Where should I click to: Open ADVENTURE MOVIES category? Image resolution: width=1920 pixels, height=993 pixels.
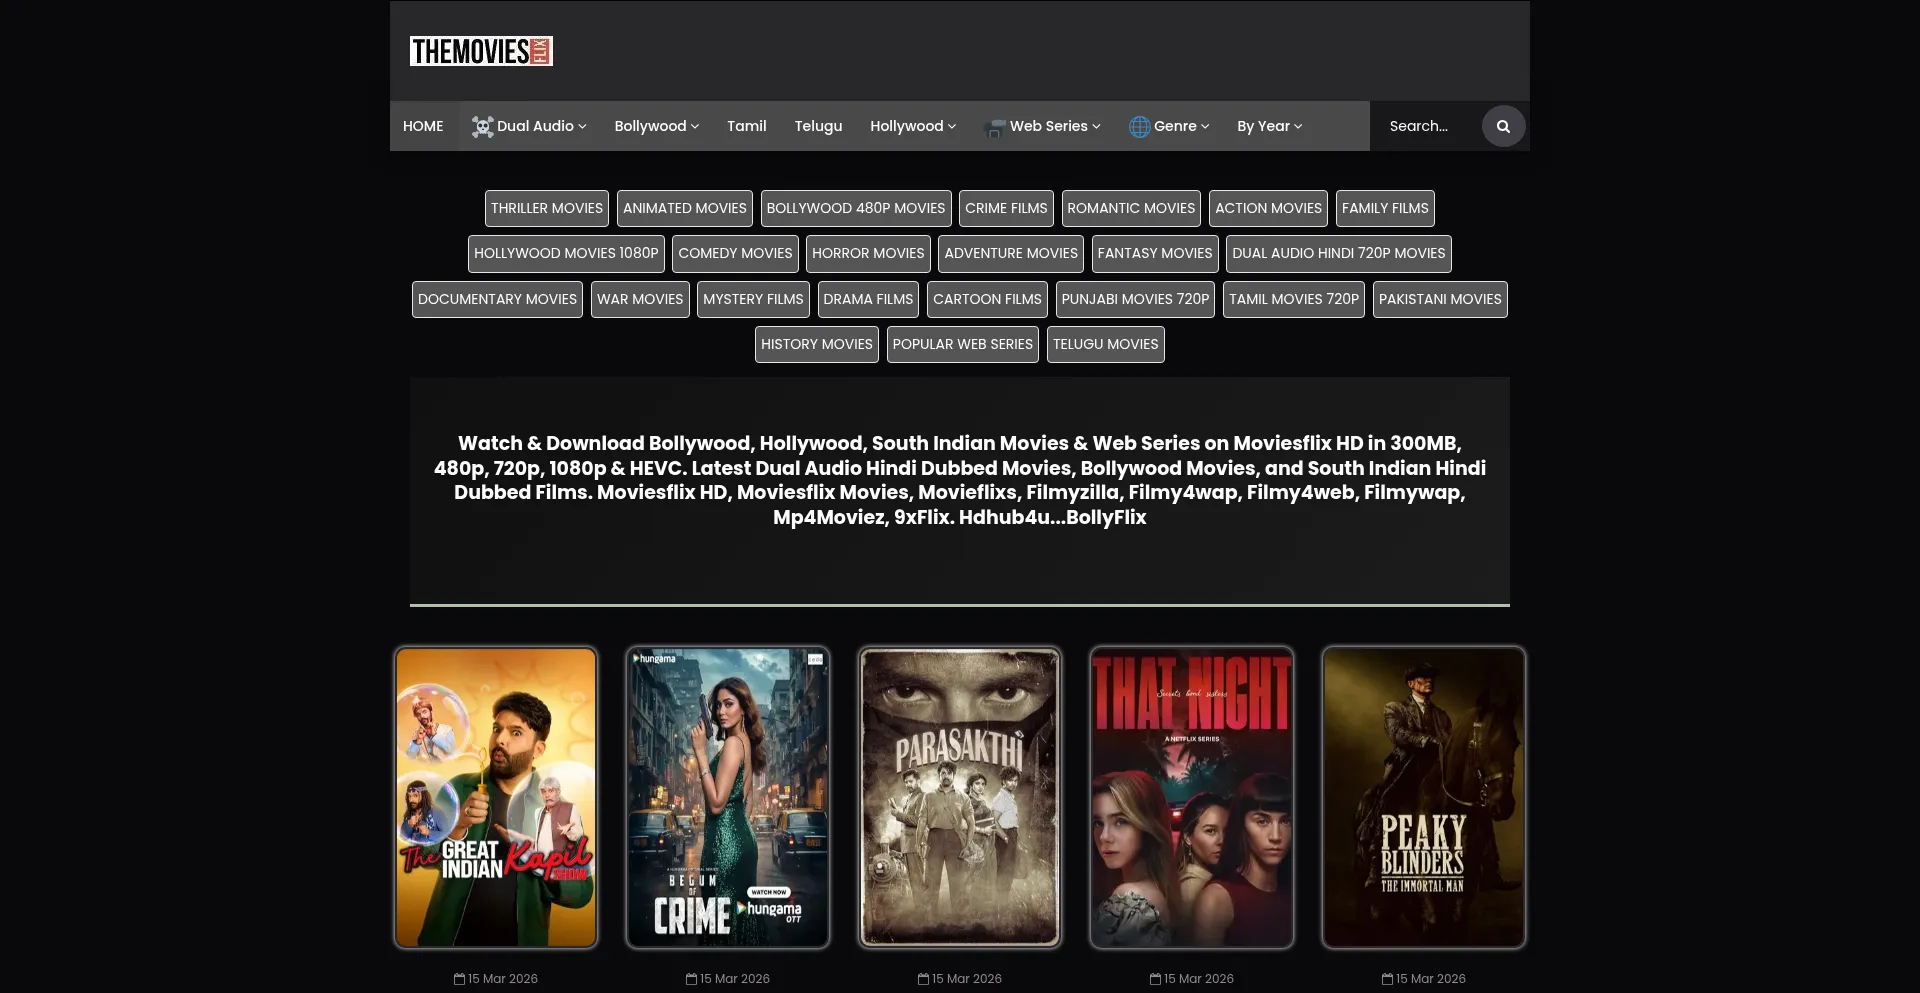pos(1011,254)
